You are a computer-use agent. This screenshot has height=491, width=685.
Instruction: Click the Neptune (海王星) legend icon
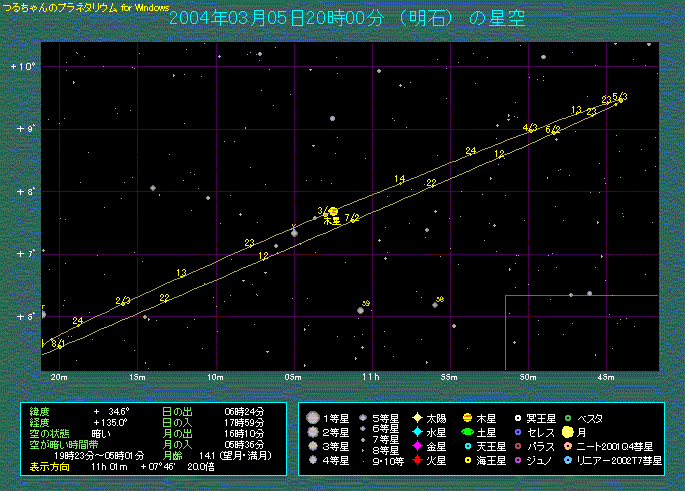(x=467, y=460)
